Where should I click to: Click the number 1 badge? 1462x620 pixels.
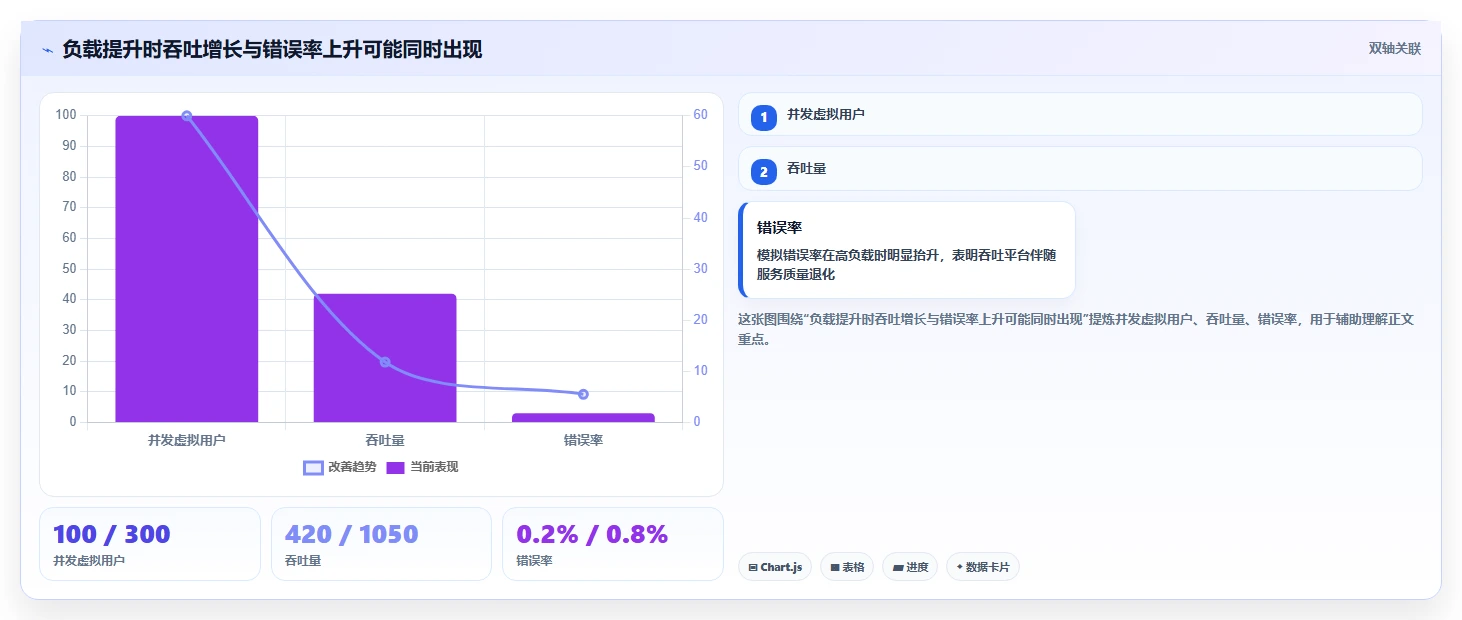[x=764, y=118]
